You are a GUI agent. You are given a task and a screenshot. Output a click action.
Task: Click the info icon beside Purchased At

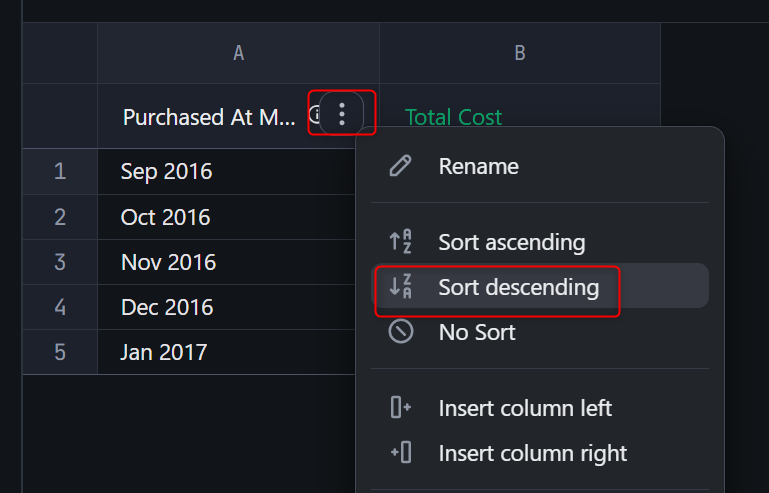click(x=314, y=114)
